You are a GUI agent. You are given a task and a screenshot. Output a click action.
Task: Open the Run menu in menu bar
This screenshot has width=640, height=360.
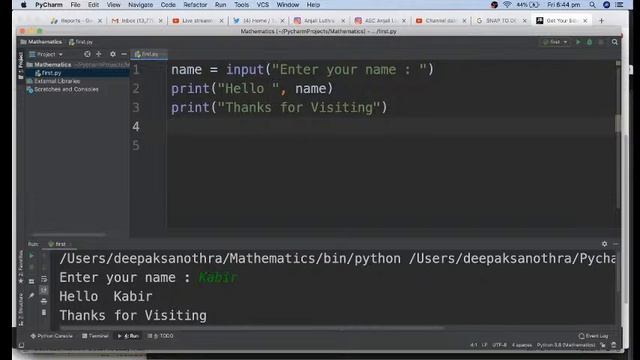coord(220,5)
